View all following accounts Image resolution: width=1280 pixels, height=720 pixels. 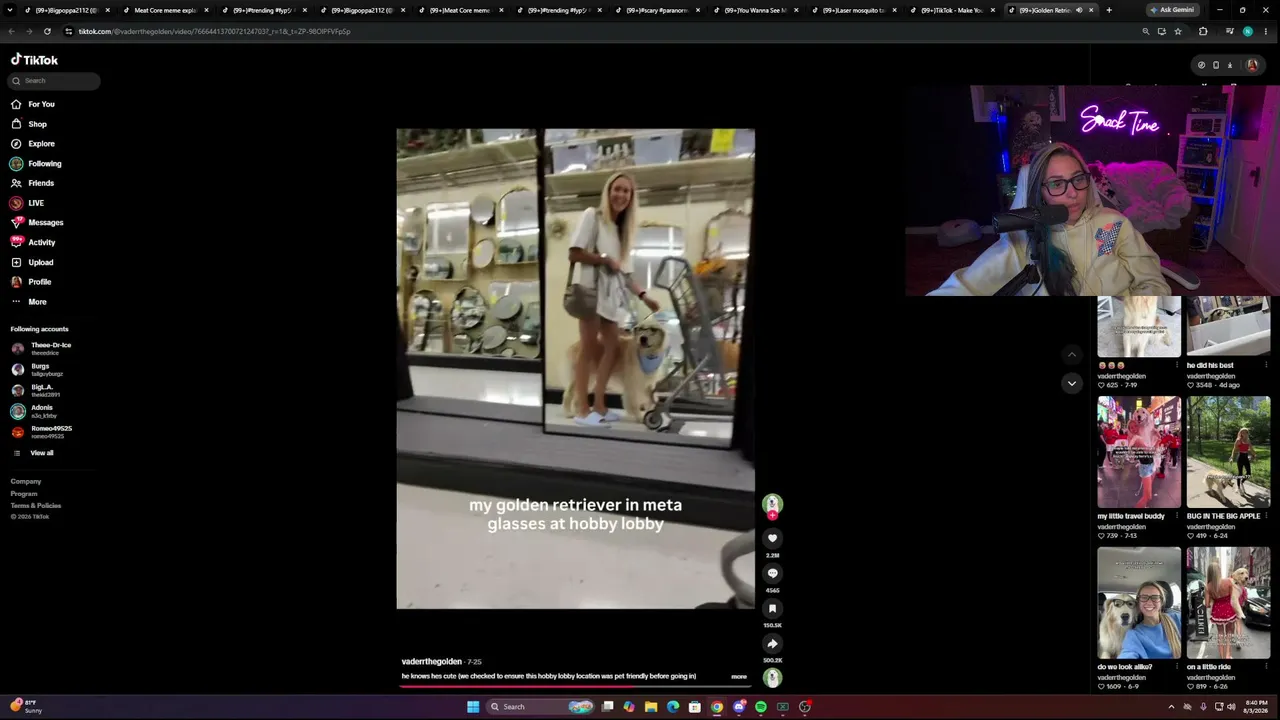click(x=41, y=453)
